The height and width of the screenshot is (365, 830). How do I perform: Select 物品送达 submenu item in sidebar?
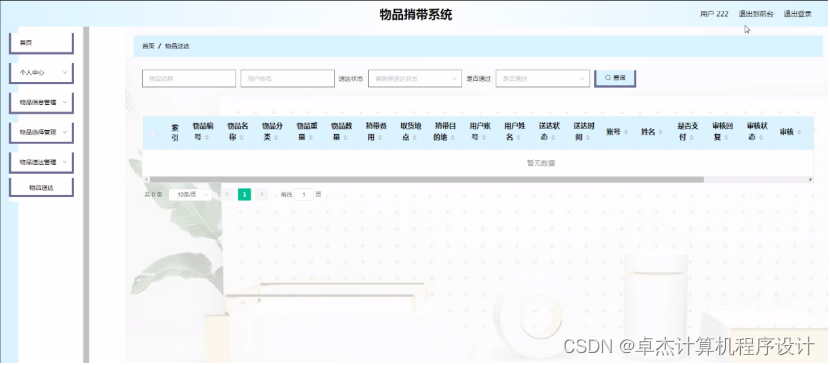tap(41, 187)
